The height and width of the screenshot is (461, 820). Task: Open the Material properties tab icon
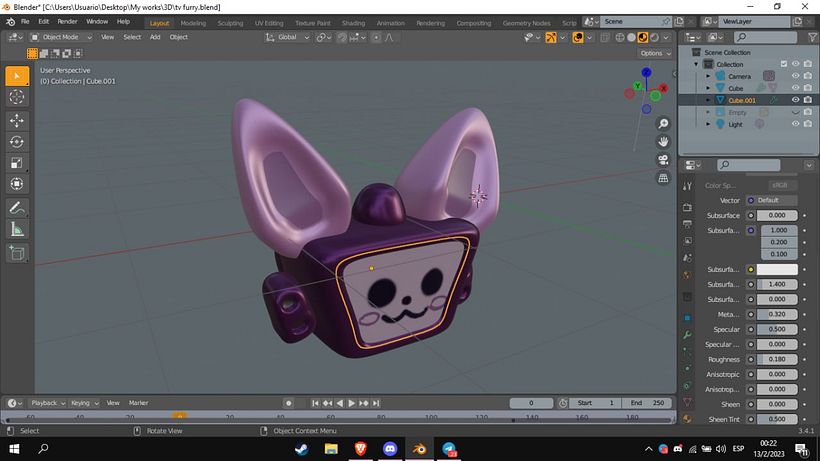688,419
